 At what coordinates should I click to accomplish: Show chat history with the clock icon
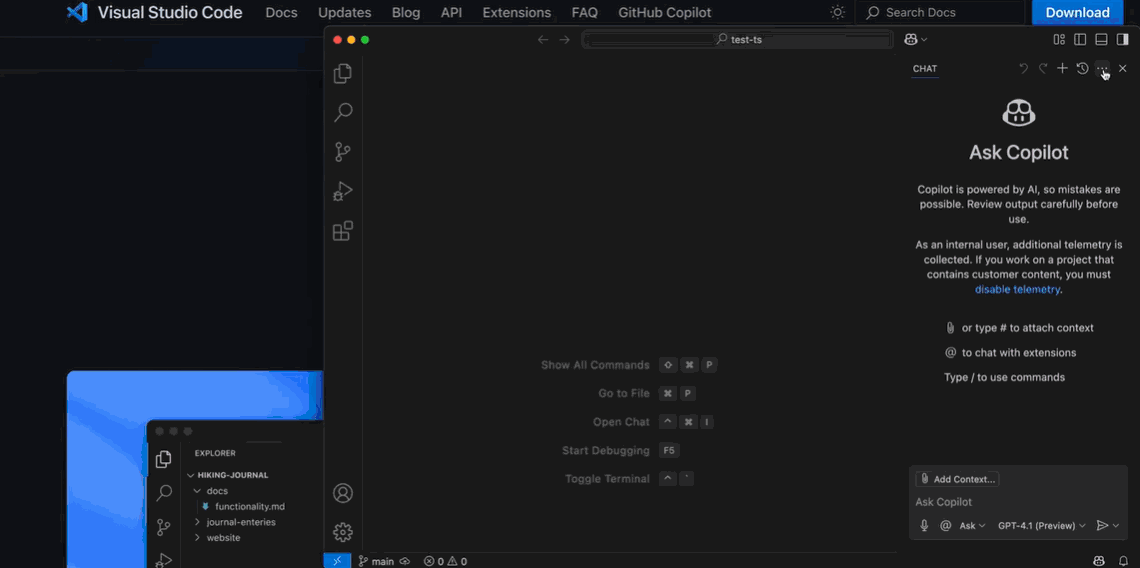(1083, 68)
